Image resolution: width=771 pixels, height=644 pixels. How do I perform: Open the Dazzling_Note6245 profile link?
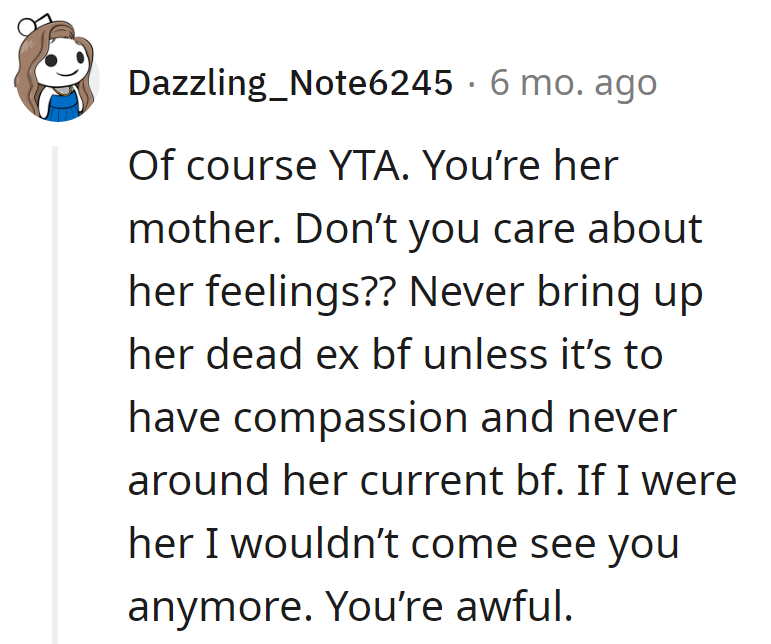tap(290, 83)
